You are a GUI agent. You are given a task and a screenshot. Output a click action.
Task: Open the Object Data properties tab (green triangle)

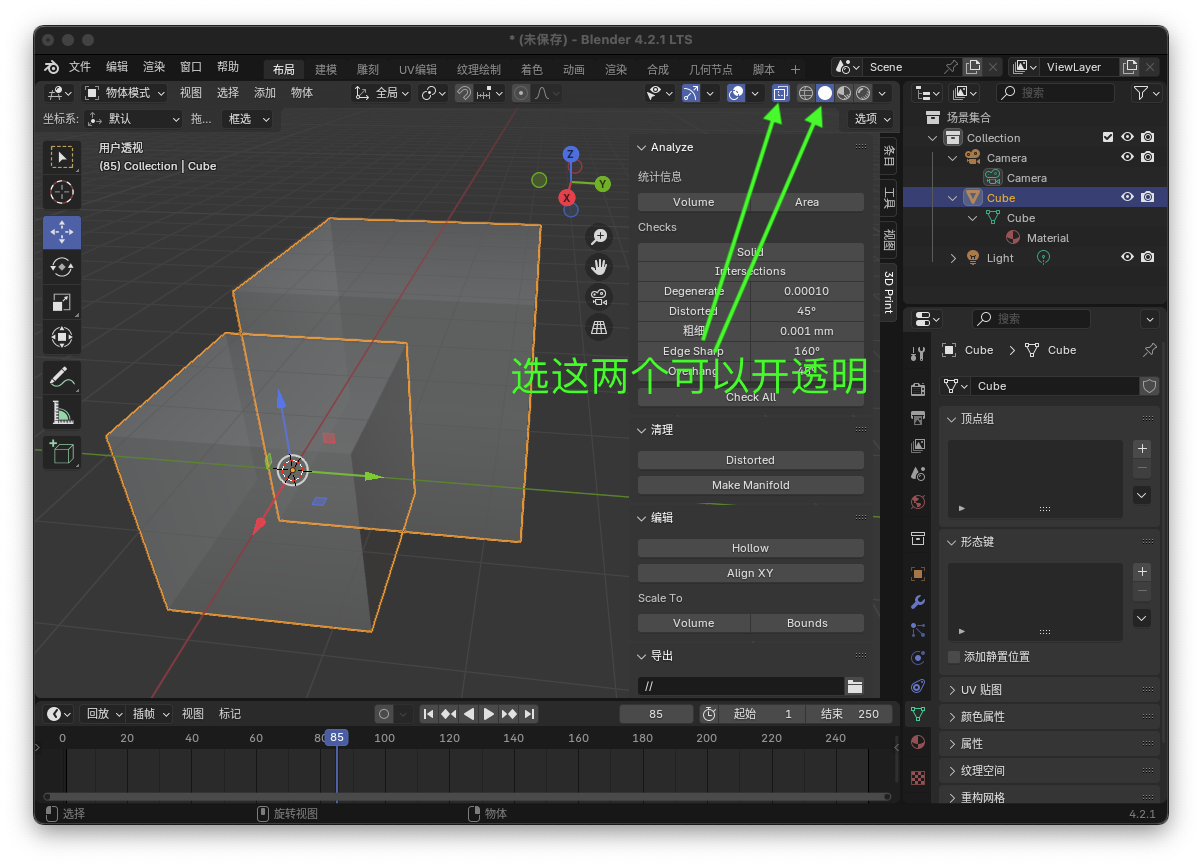pos(918,714)
